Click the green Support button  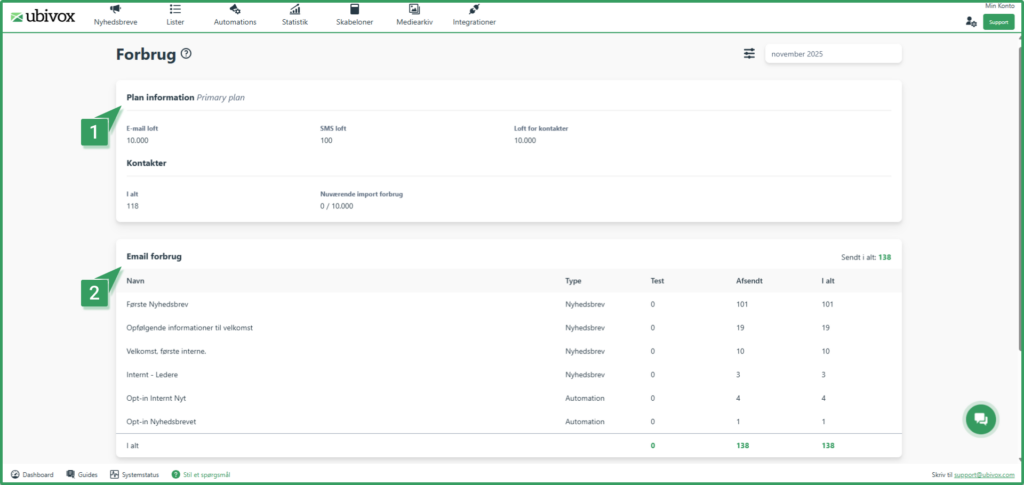[999, 22]
